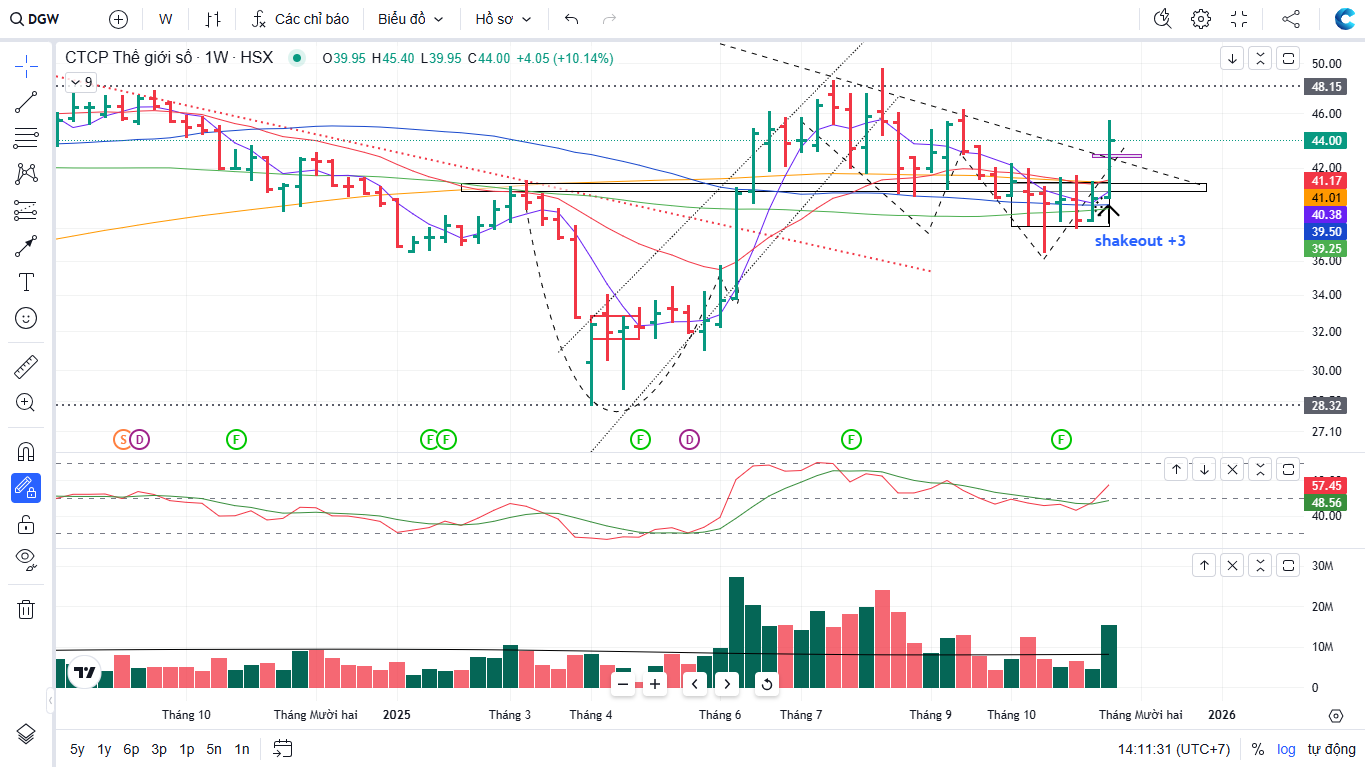Click the share chart icon
The image size is (1365, 767).
pyautogui.click(x=1291, y=19)
